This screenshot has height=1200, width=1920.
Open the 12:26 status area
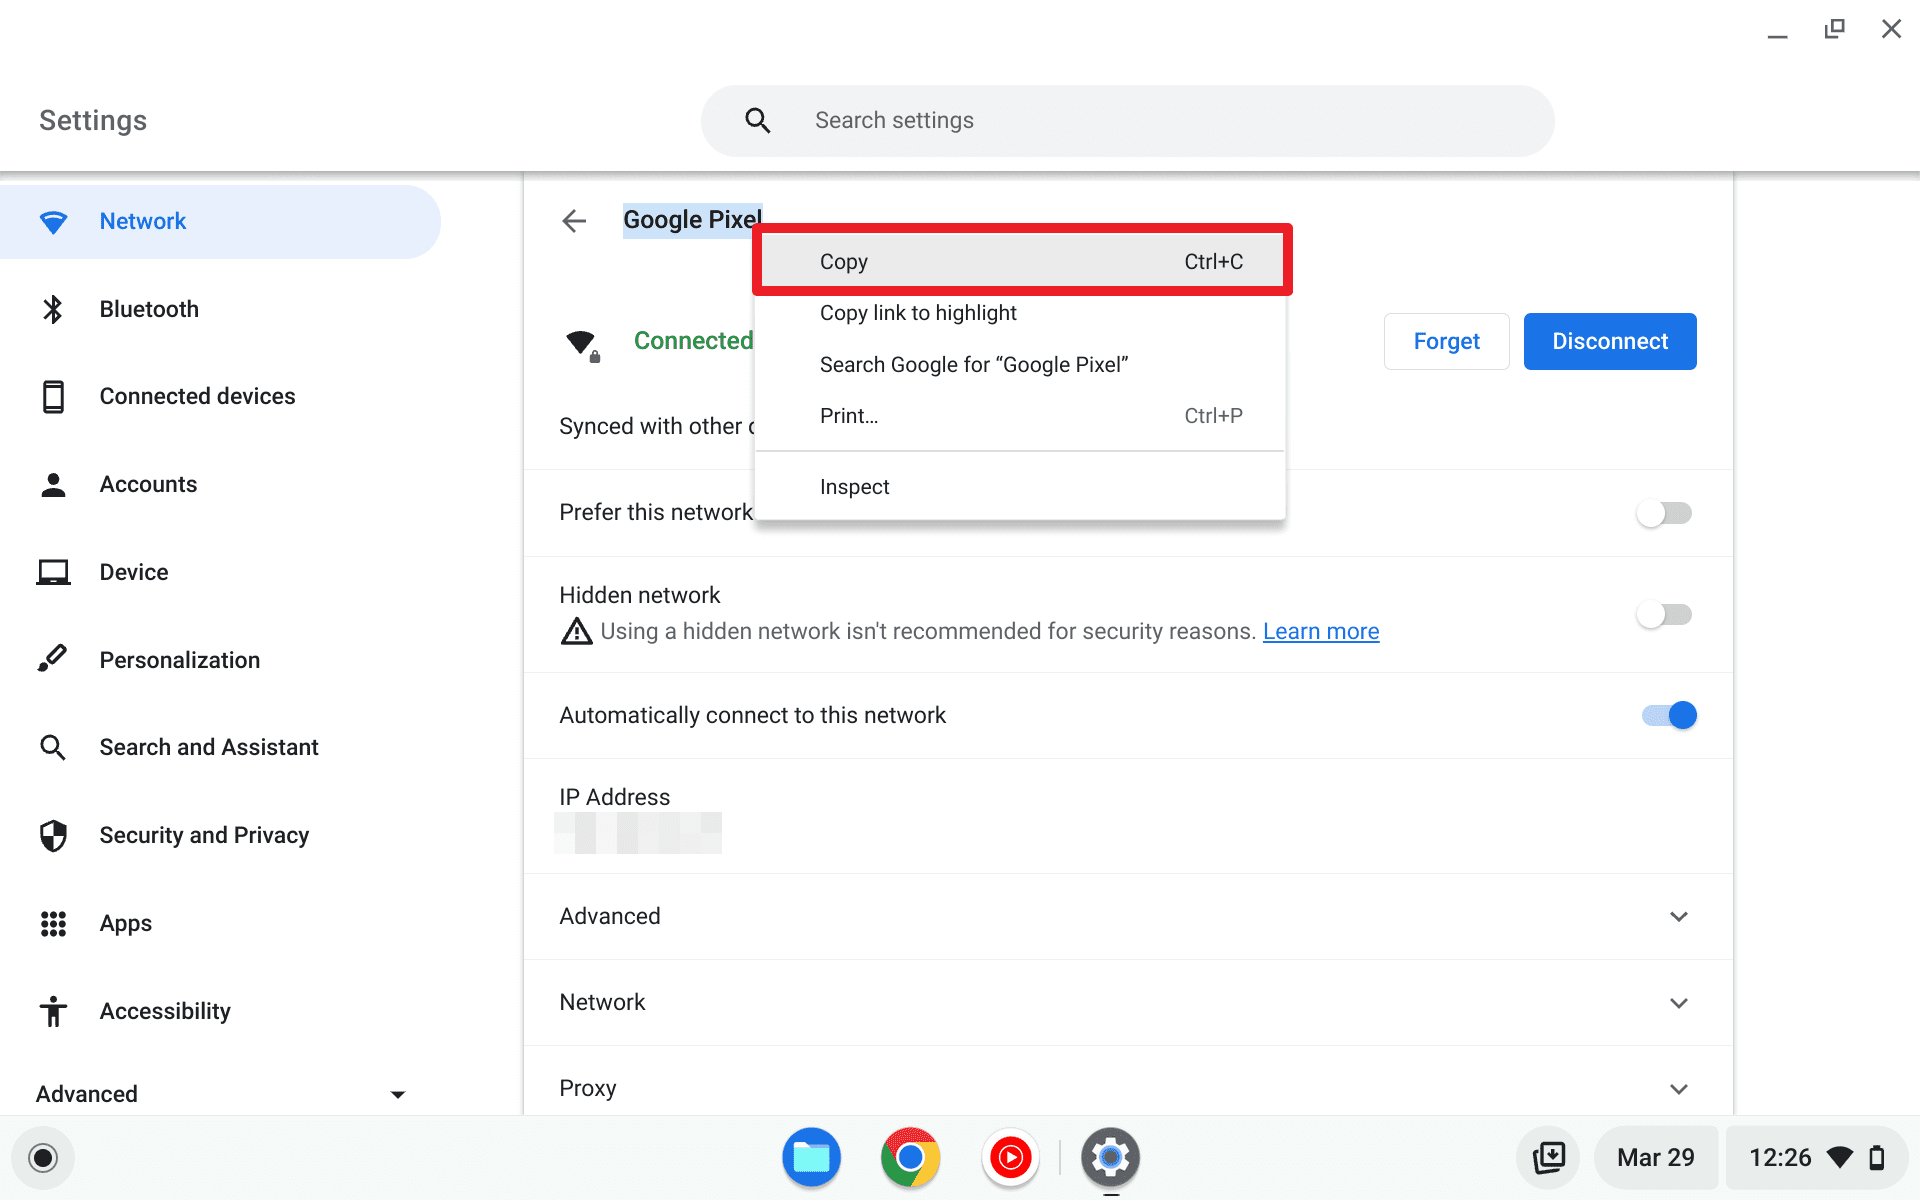point(1818,1158)
